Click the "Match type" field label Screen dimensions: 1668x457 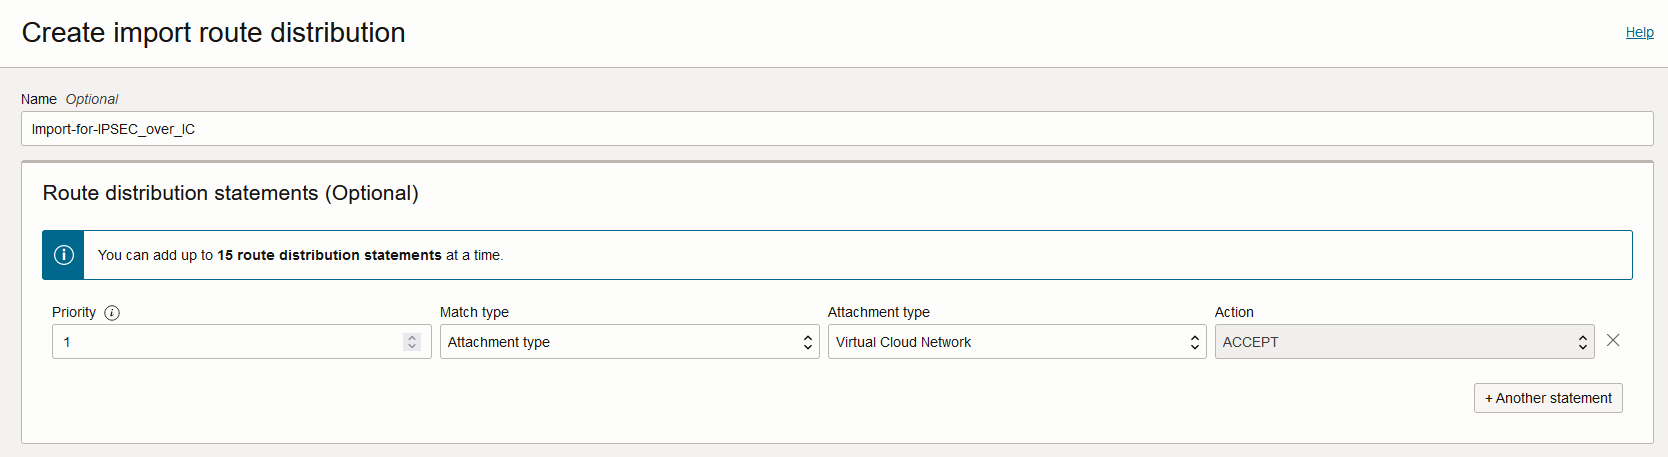(x=474, y=312)
